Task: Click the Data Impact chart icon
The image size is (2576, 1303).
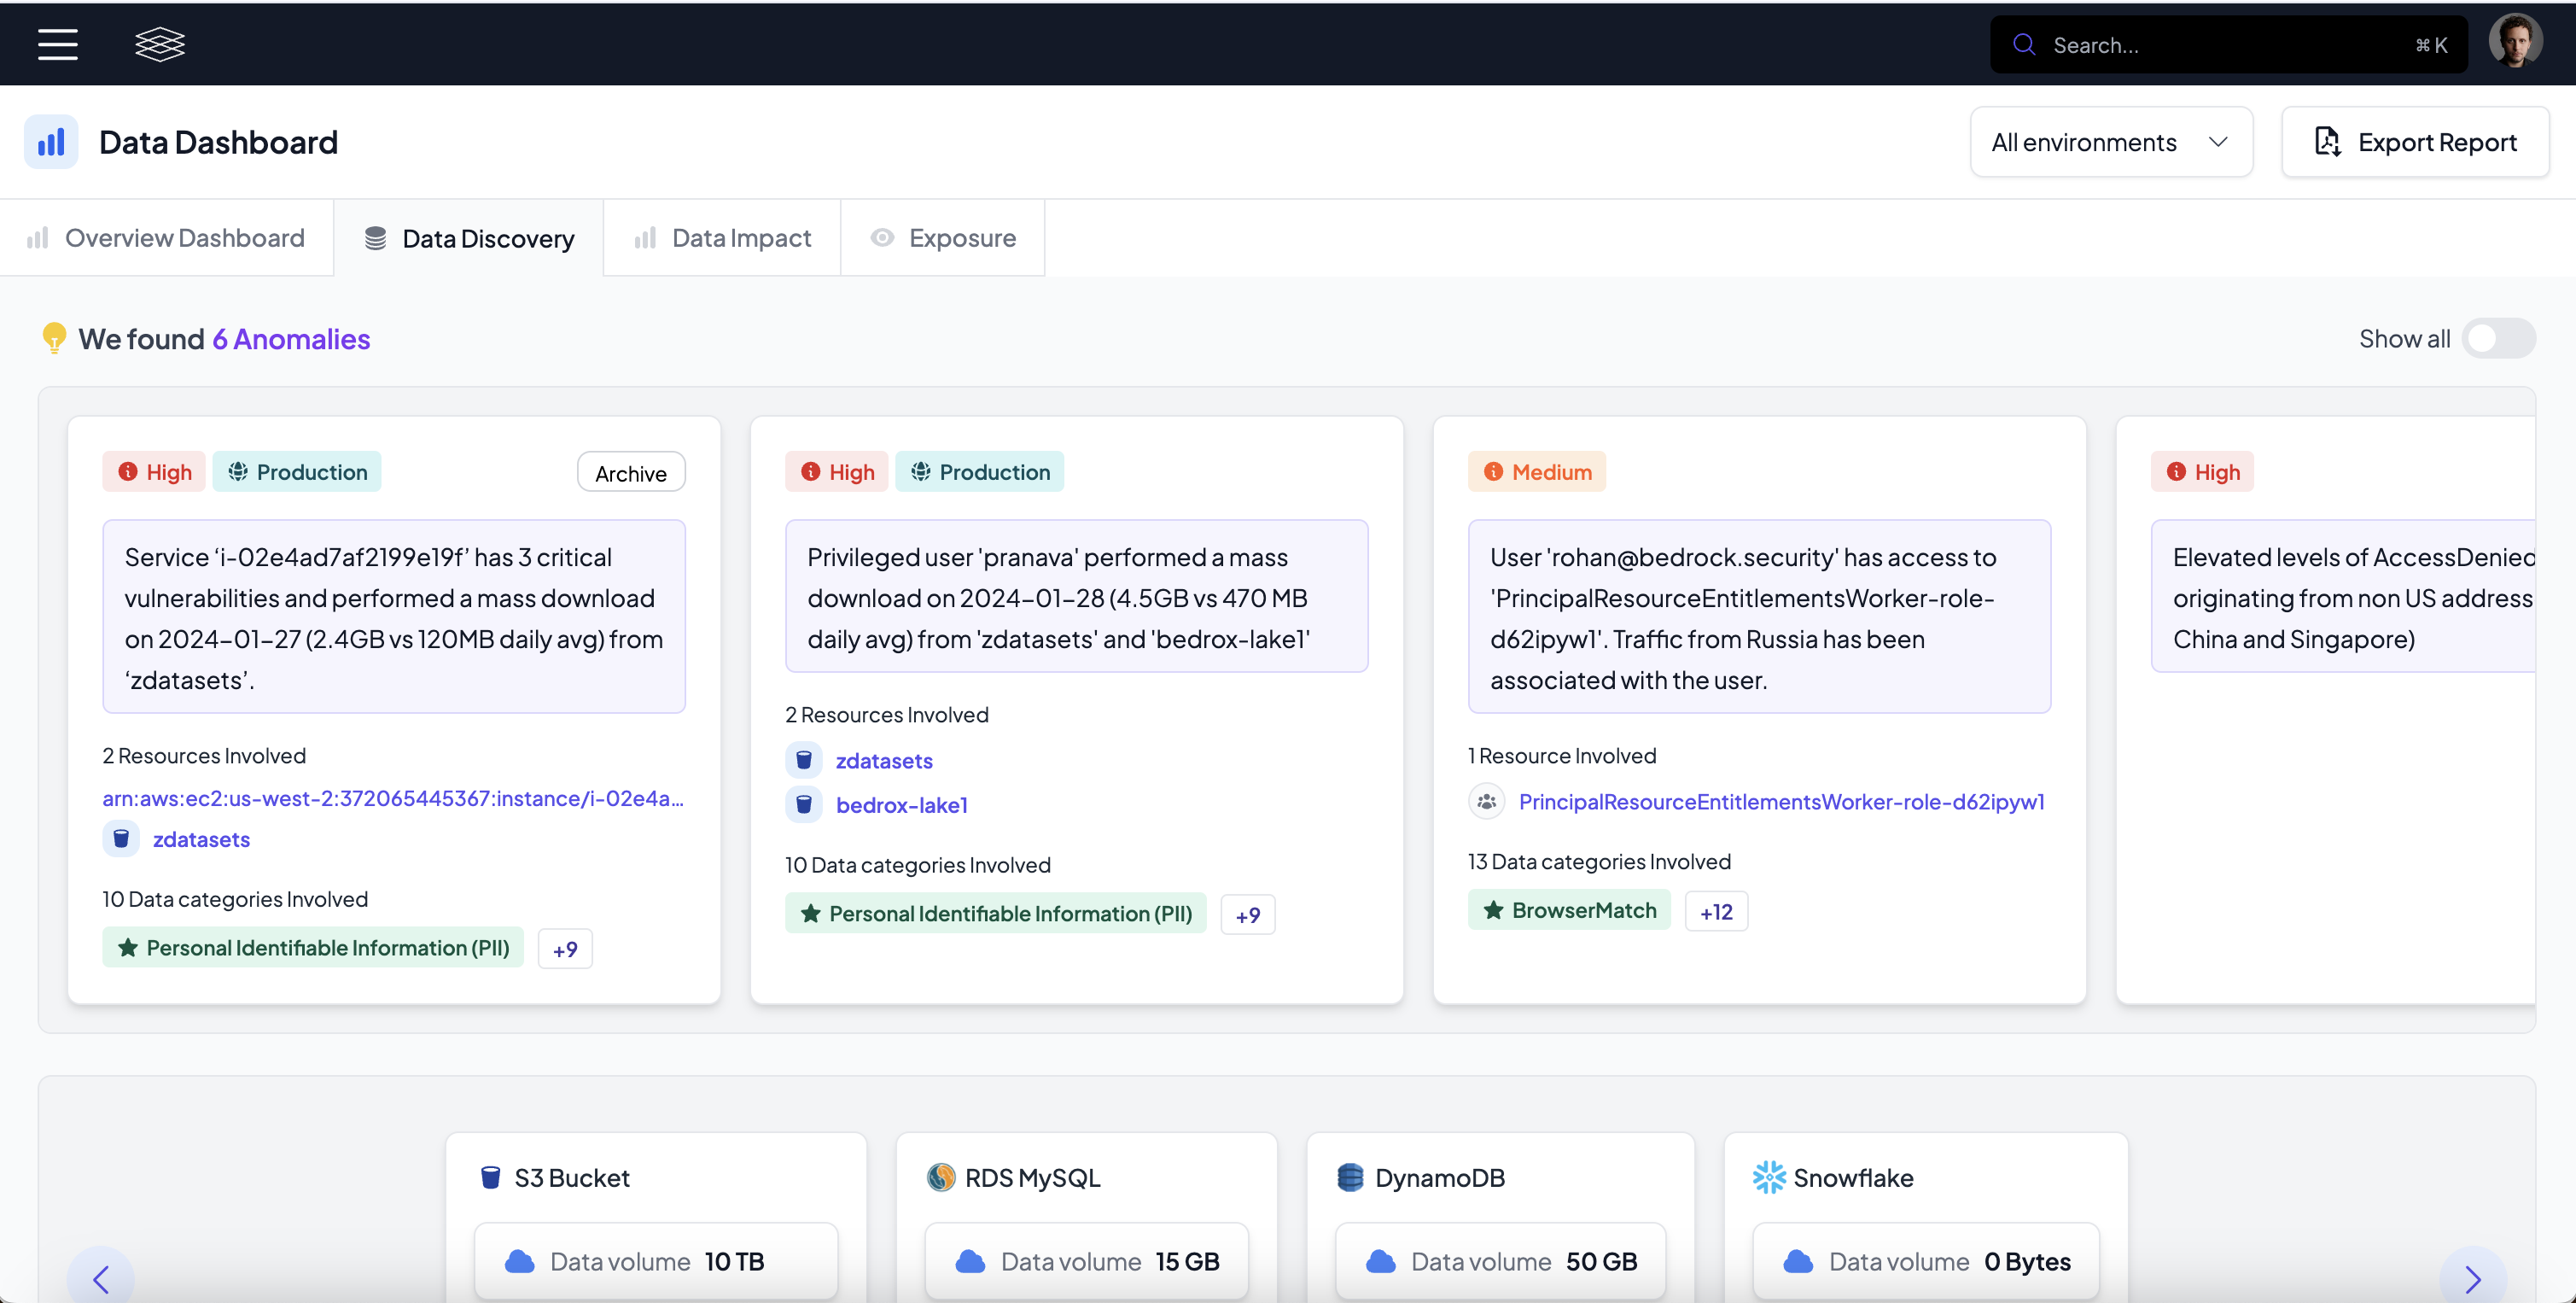Action: click(x=645, y=237)
